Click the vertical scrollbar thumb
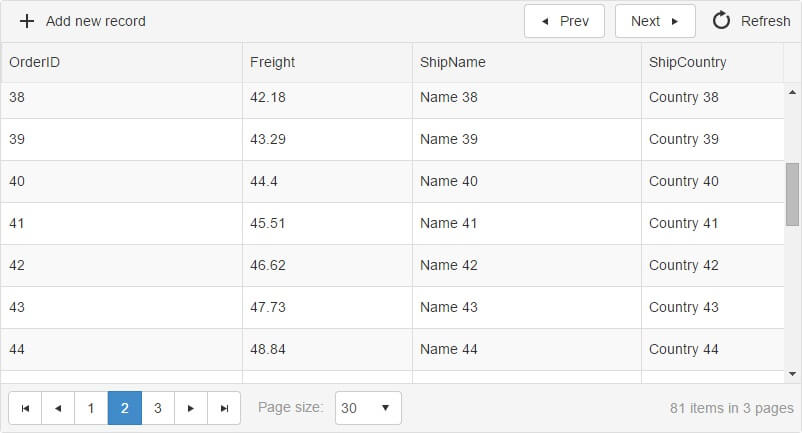 (793, 194)
